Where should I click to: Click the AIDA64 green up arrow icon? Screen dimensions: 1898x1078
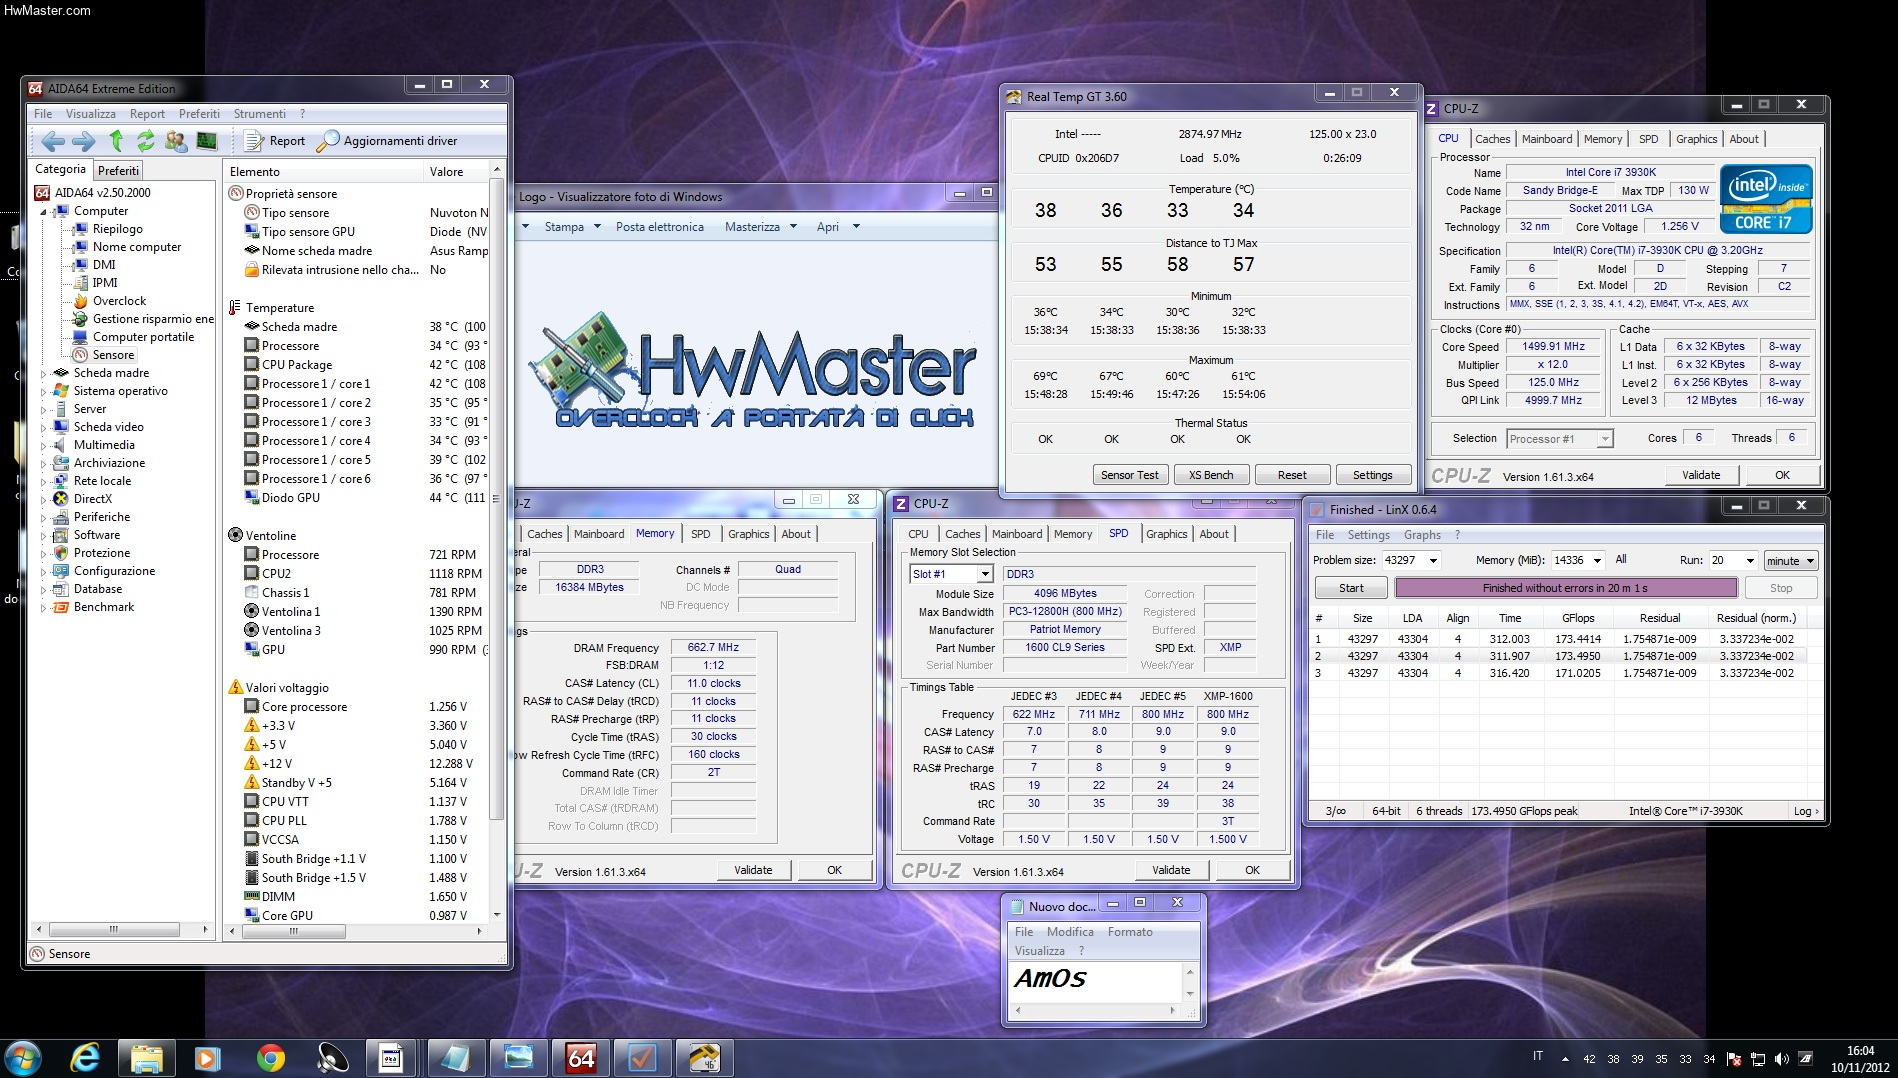(116, 141)
